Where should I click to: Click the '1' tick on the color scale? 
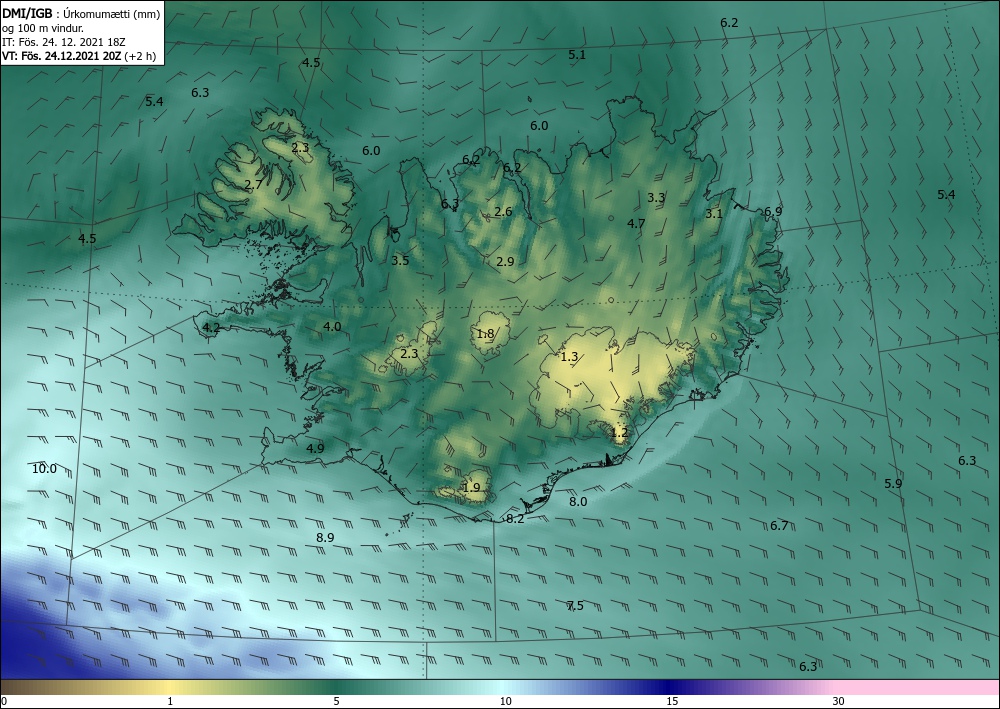(170, 701)
